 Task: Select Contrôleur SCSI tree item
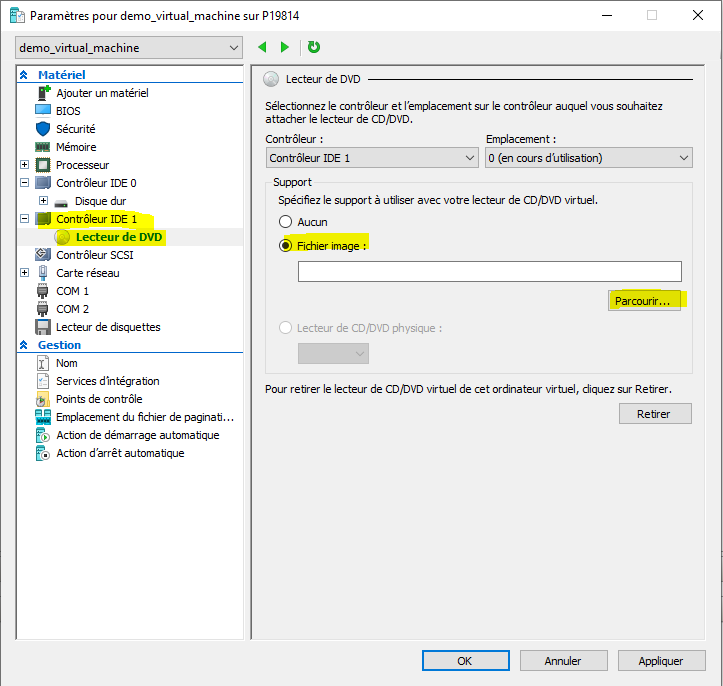pos(95,255)
